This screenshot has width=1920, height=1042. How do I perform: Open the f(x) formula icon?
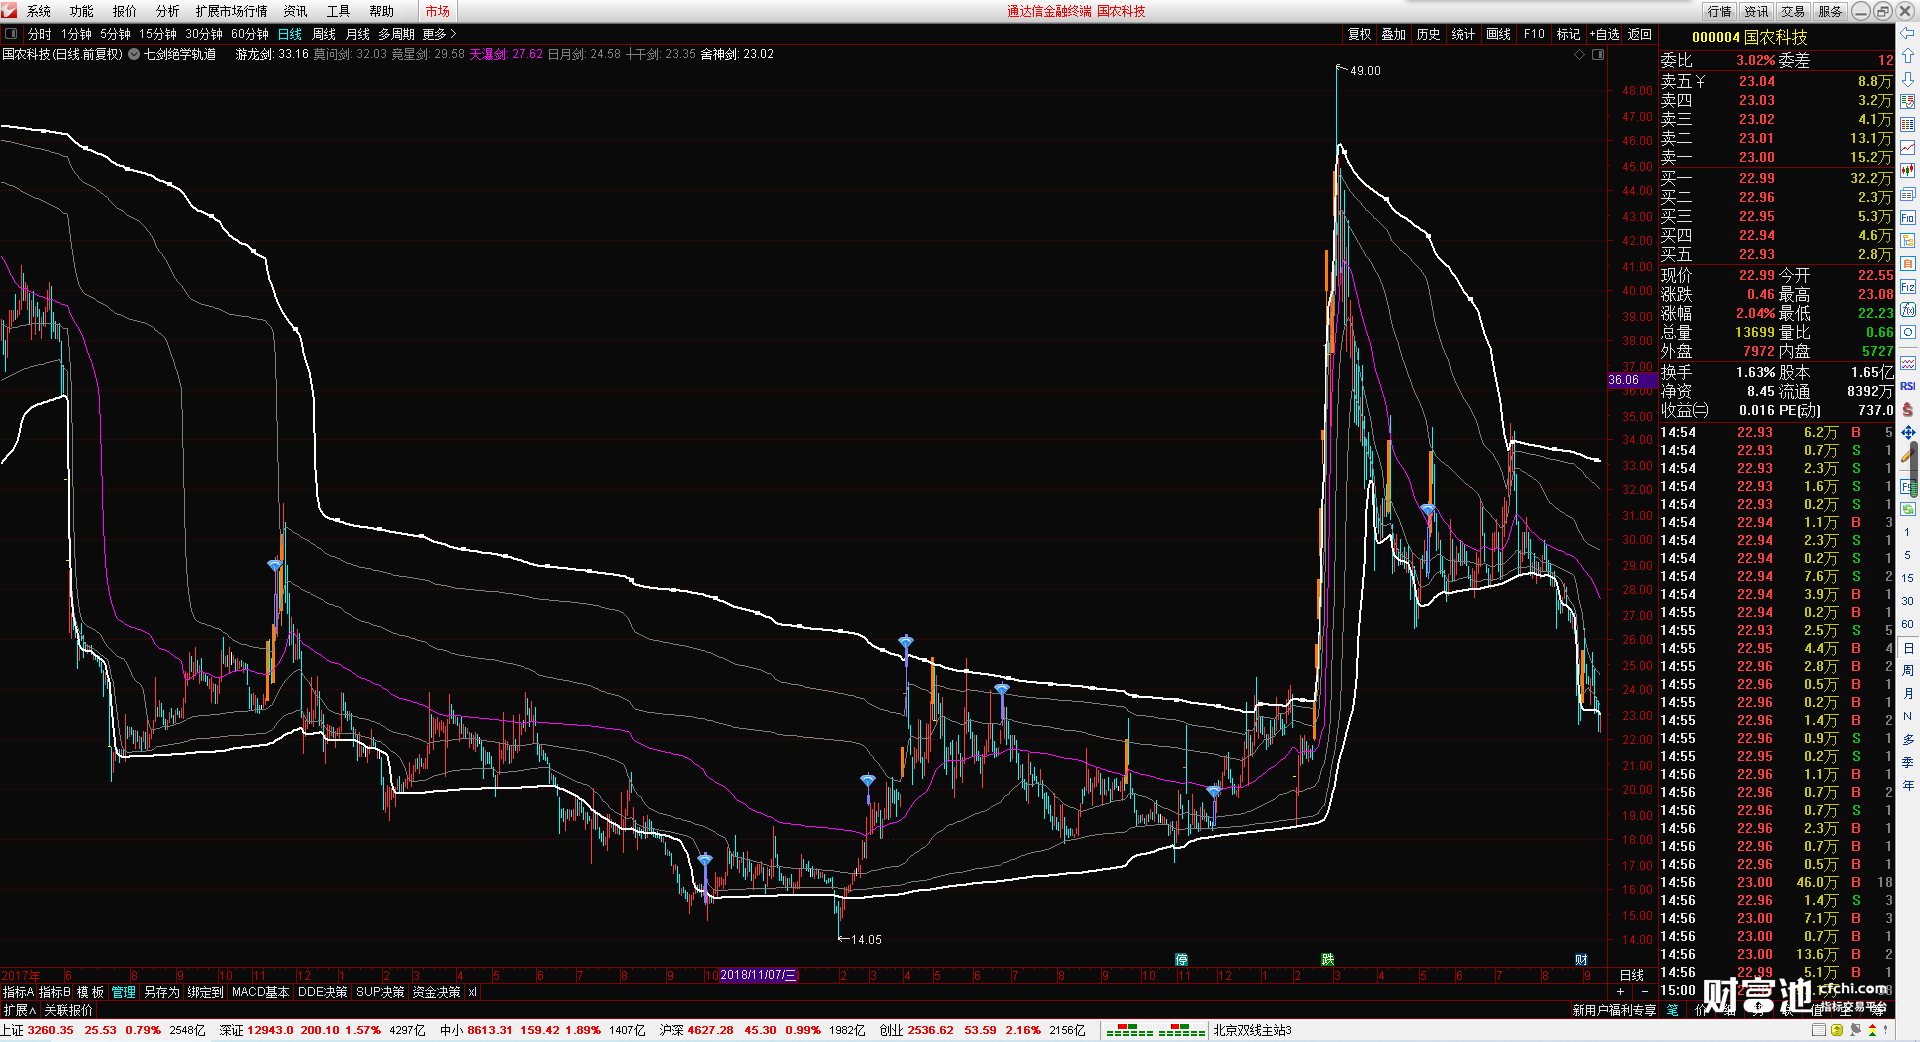[1908, 310]
